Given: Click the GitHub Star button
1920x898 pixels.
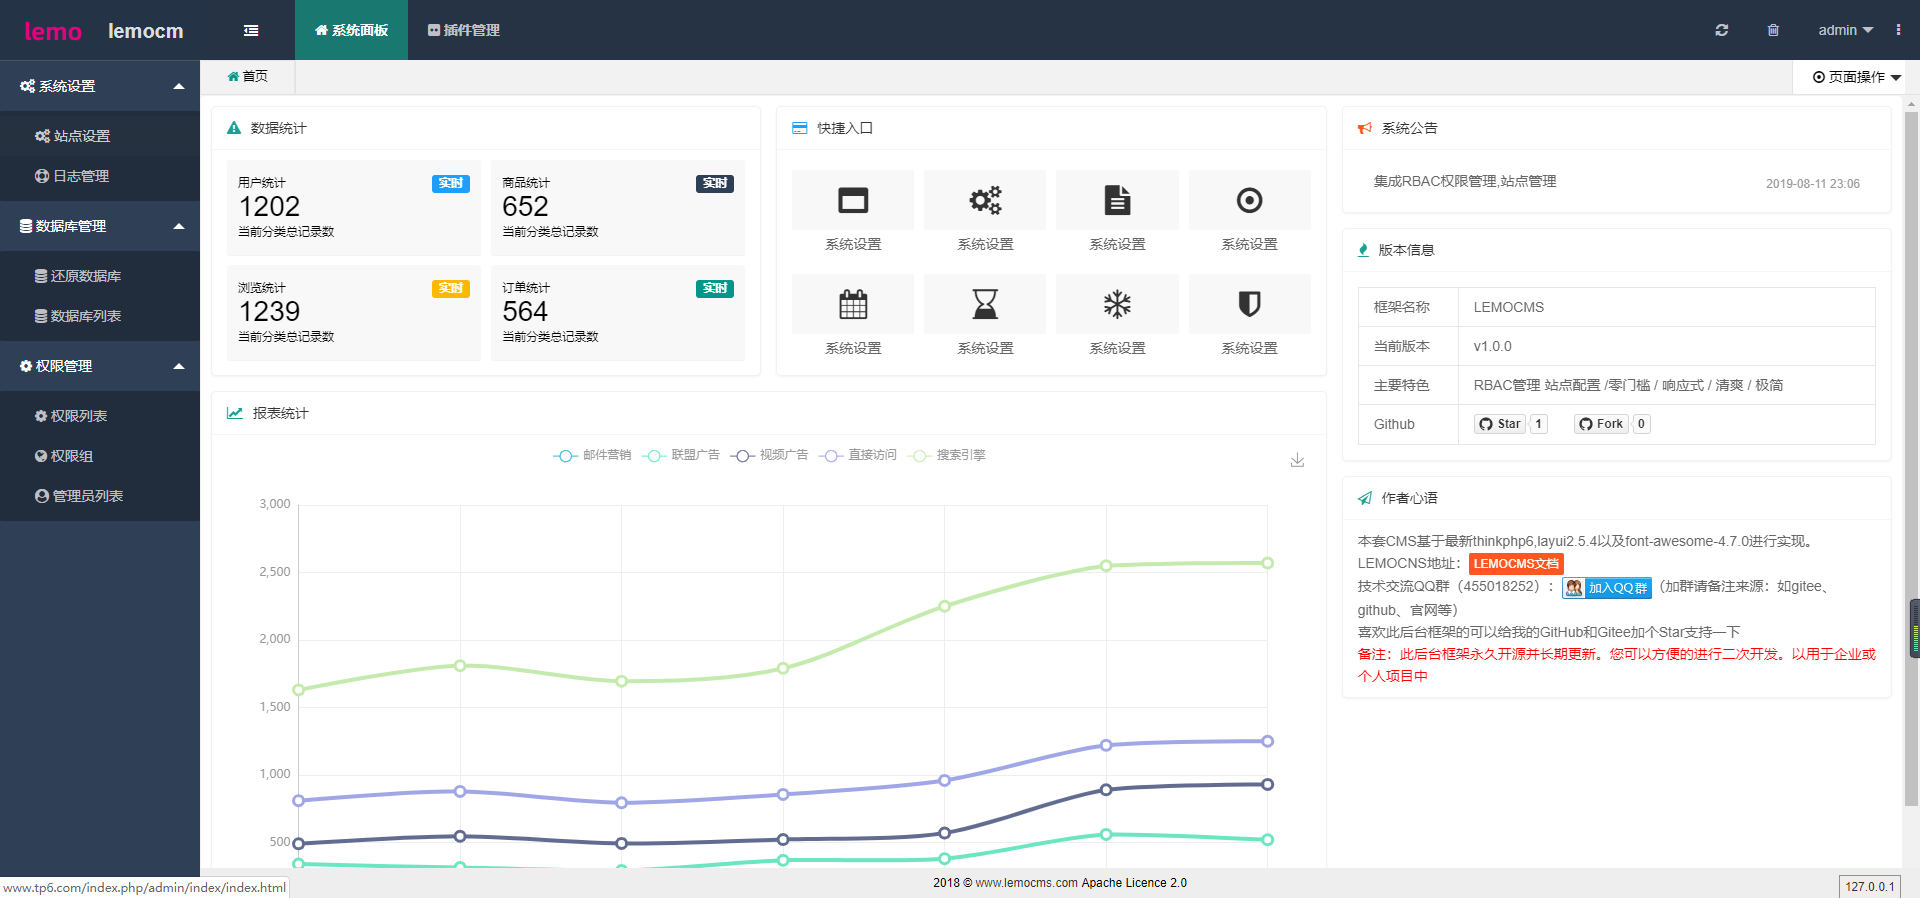Looking at the screenshot, I should point(1500,424).
